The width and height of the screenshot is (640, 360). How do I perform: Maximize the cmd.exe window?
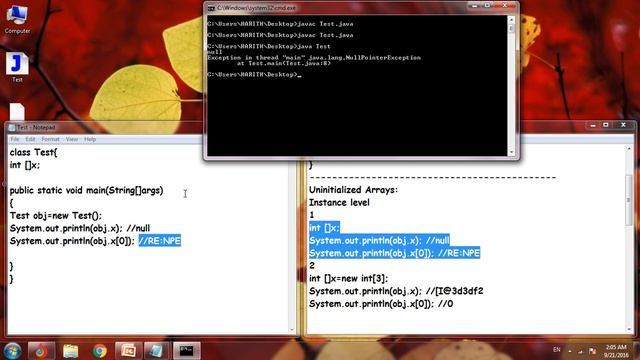(487, 6)
